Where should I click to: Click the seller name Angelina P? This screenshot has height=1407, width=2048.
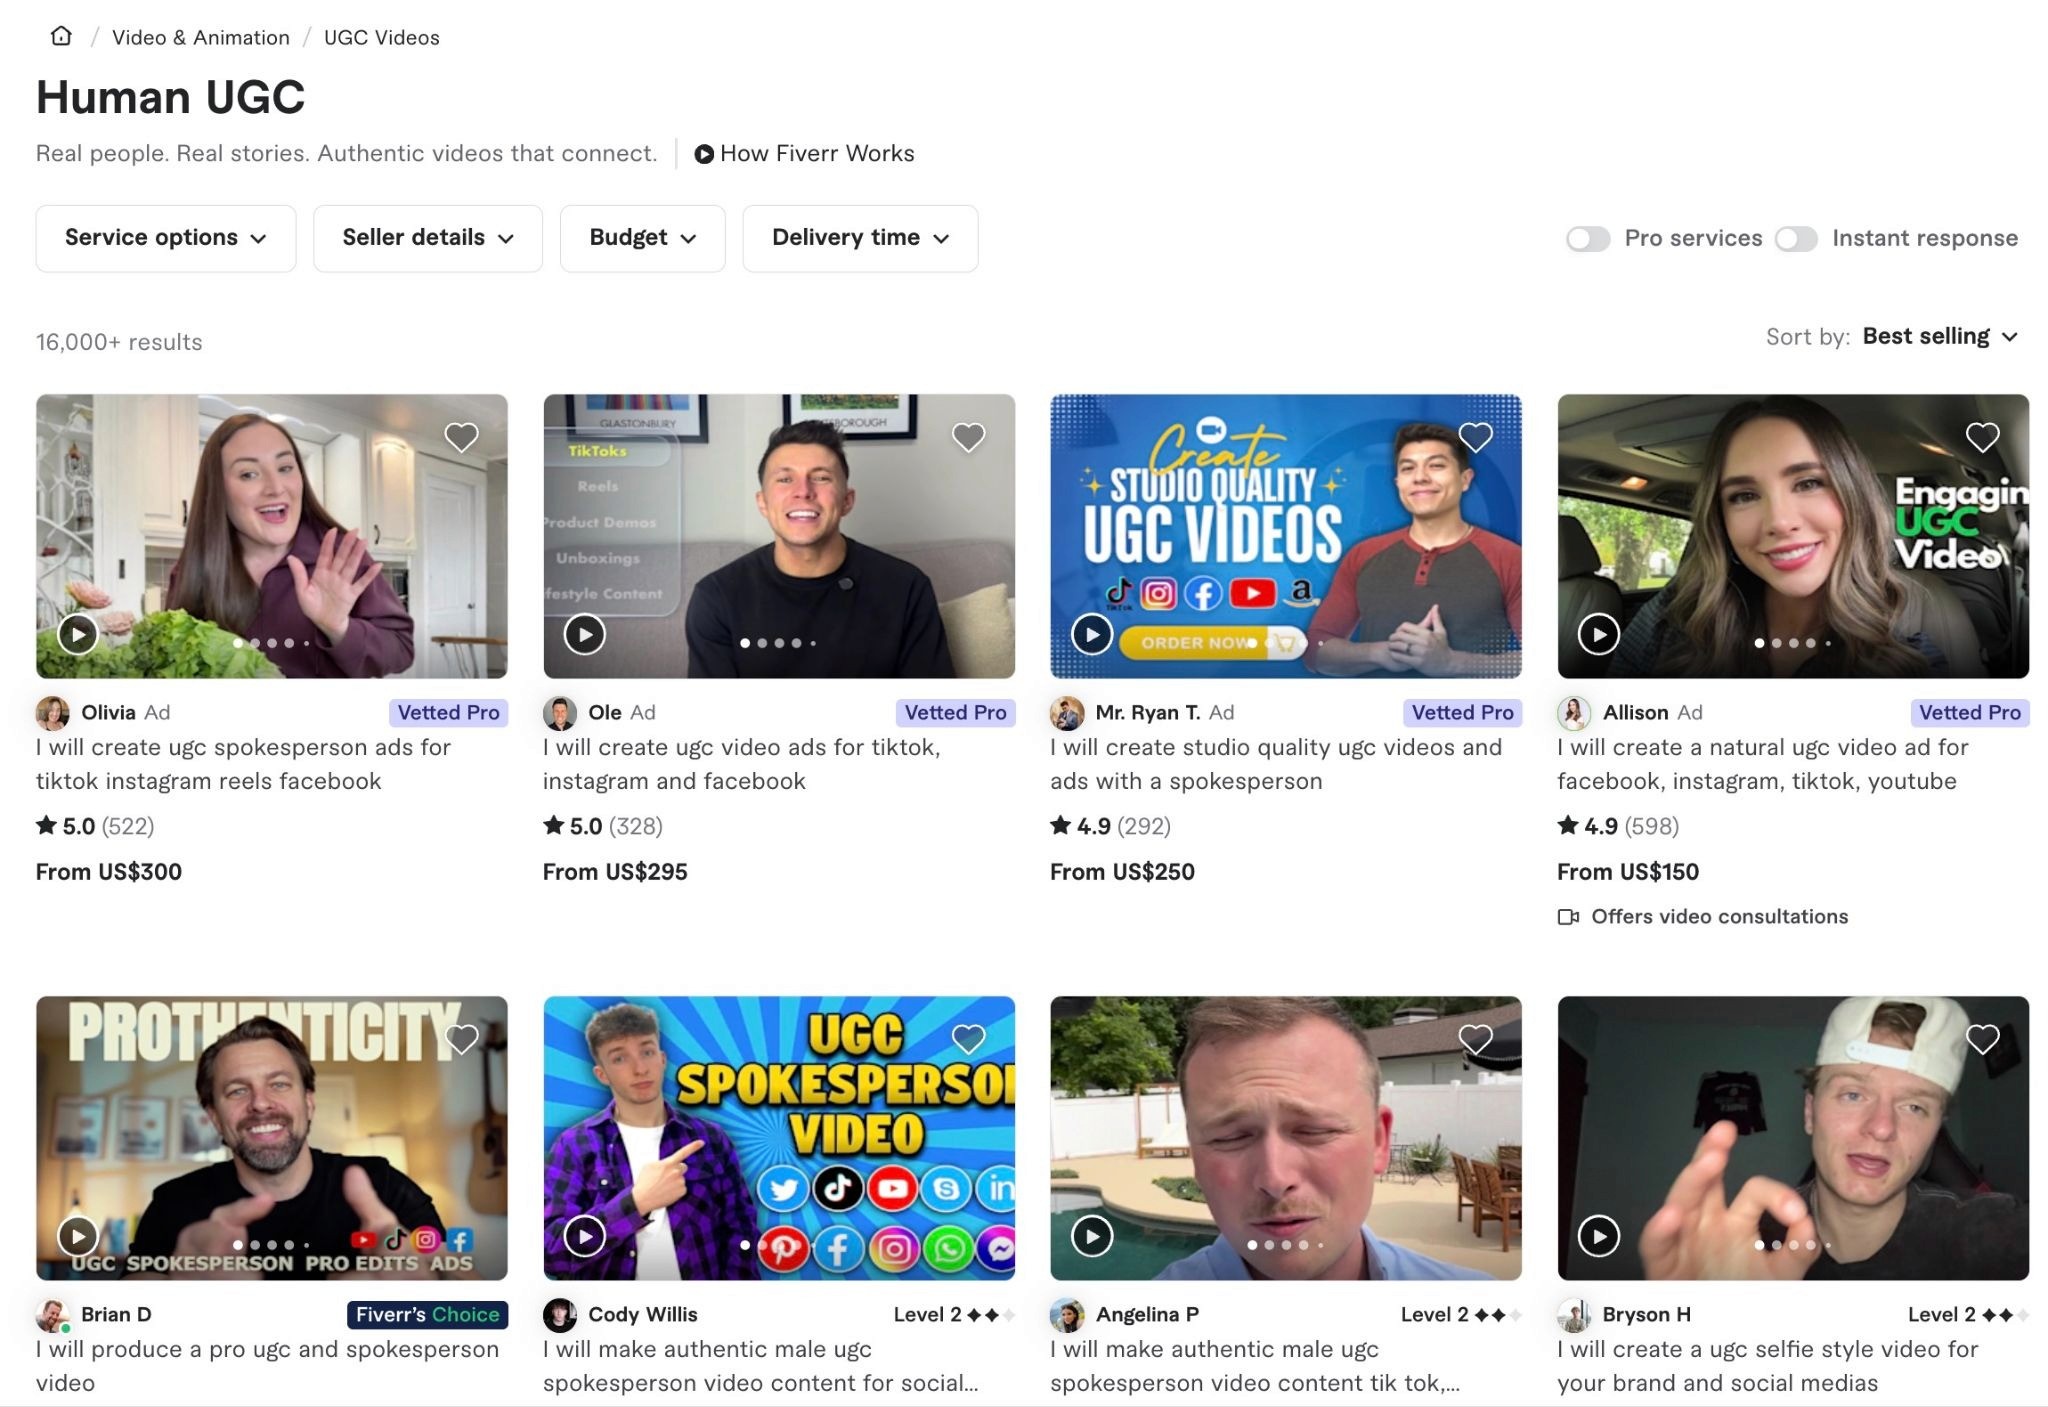click(1147, 1315)
